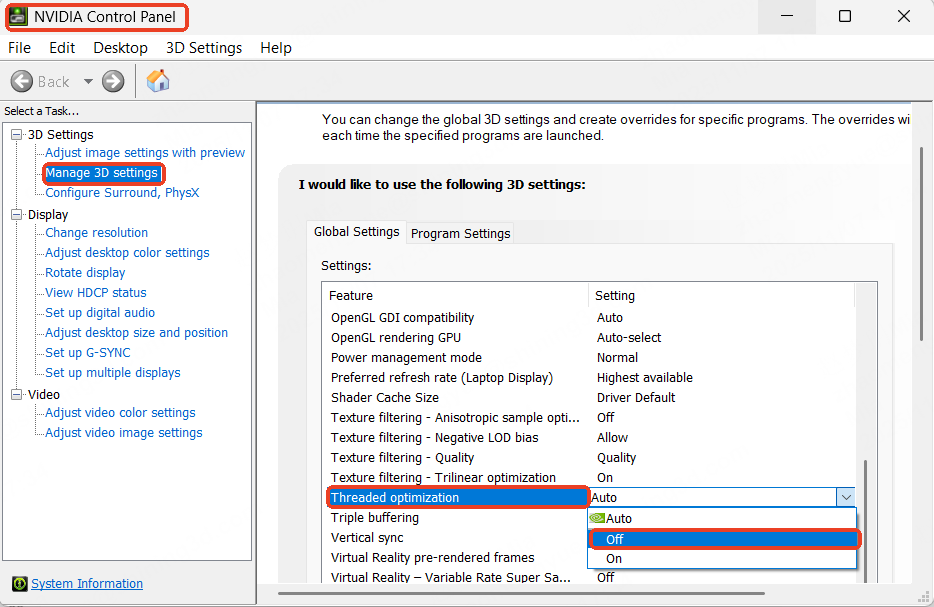Screen dimensions: 934x607
Task: Open the File menu
Action: coord(20,48)
